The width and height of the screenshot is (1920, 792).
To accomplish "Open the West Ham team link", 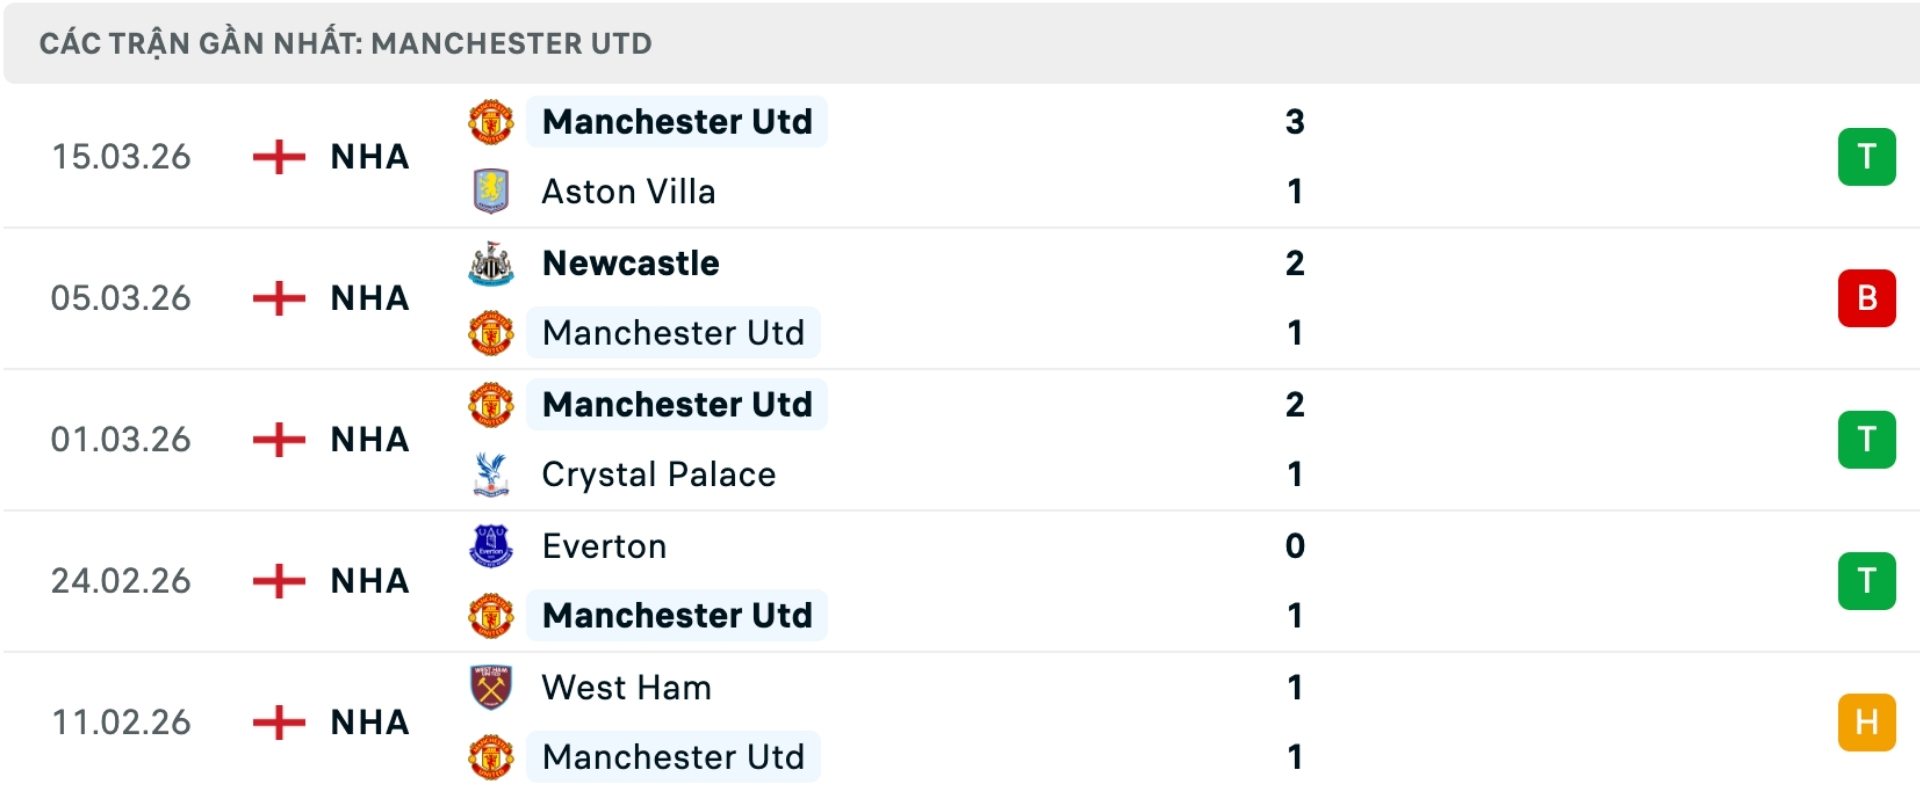I will coord(626,688).
